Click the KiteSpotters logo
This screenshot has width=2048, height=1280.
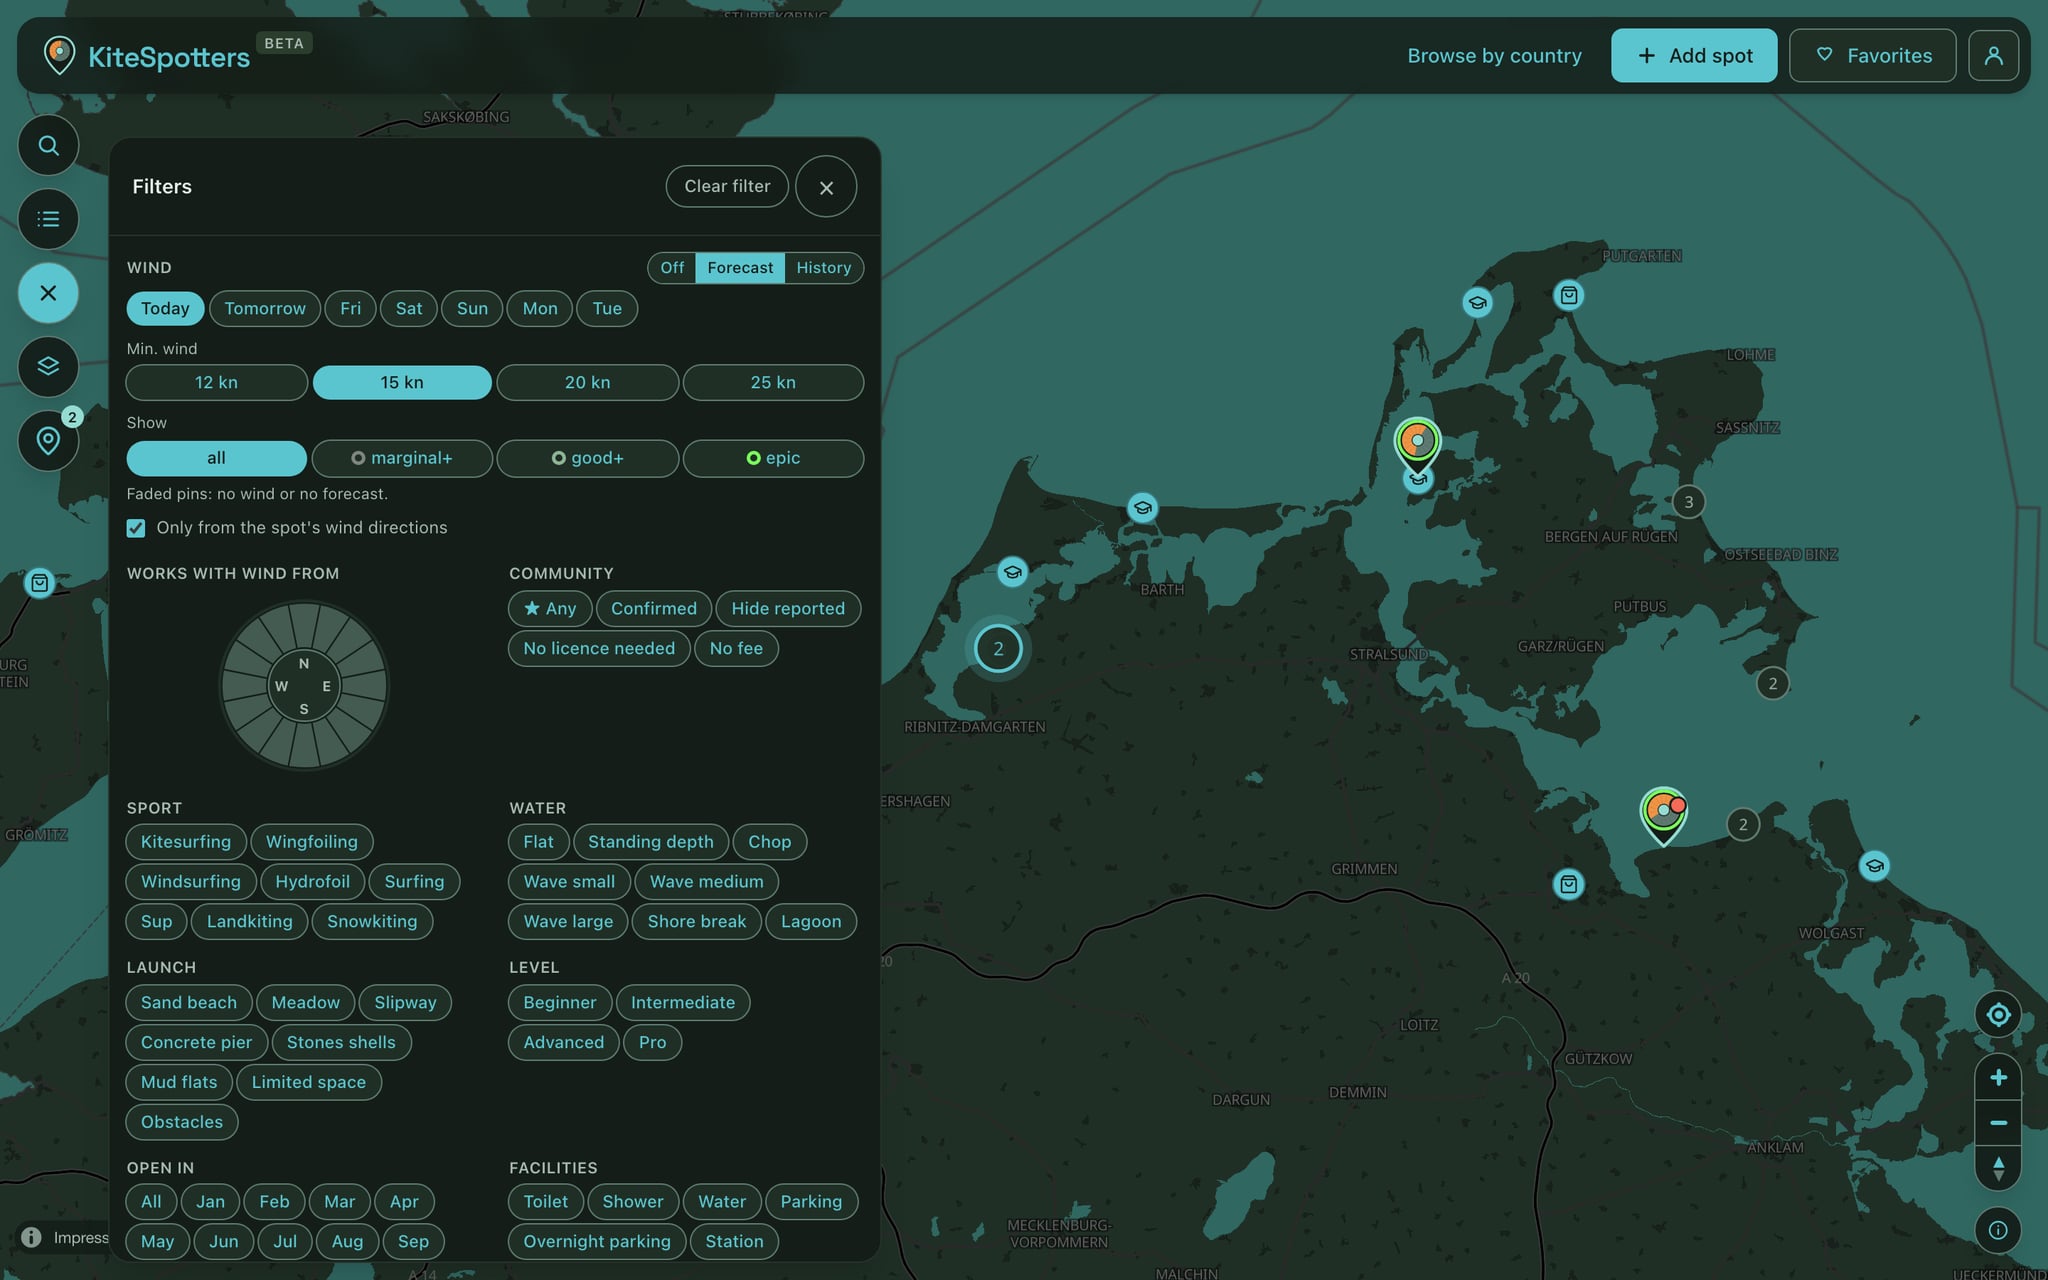[x=147, y=56]
